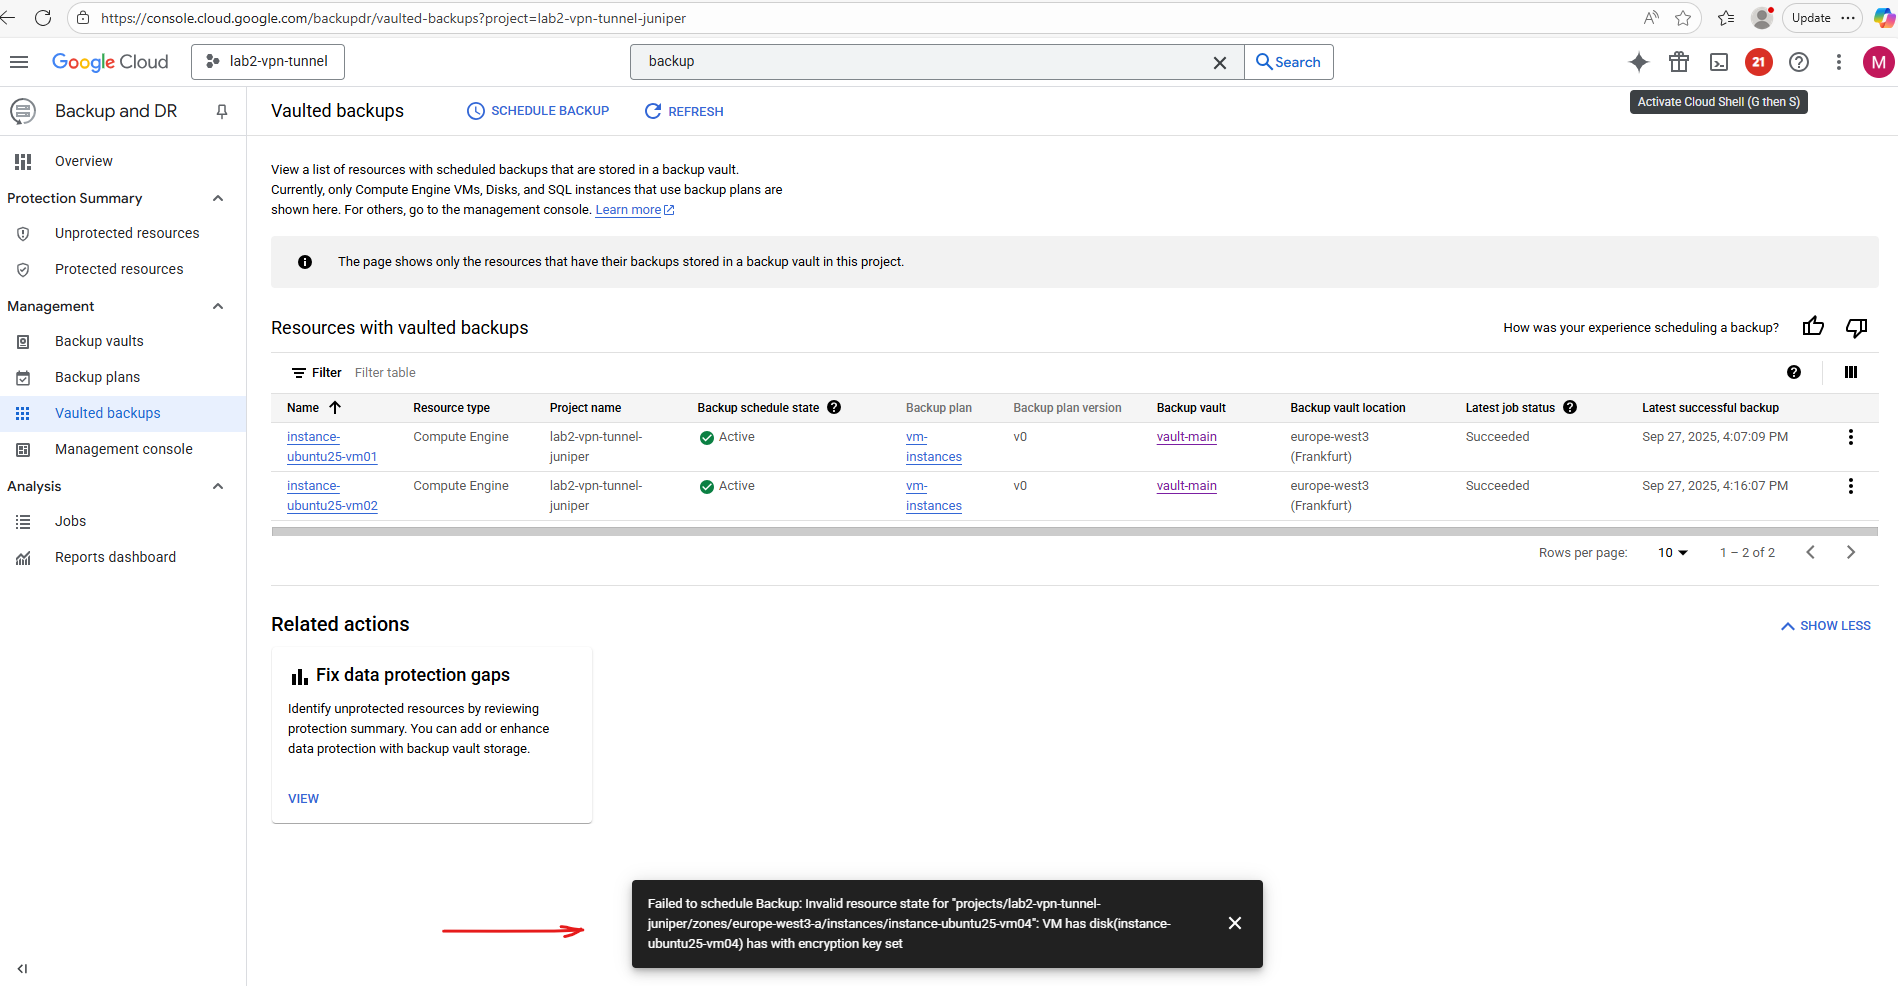Open the Gemini AI sparkle icon
The width and height of the screenshot is (1898, 986).
pos(1638,62)
